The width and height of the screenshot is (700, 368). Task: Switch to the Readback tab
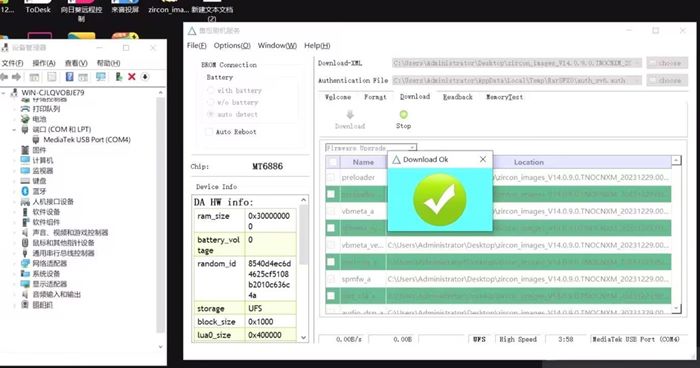(458, 97)
